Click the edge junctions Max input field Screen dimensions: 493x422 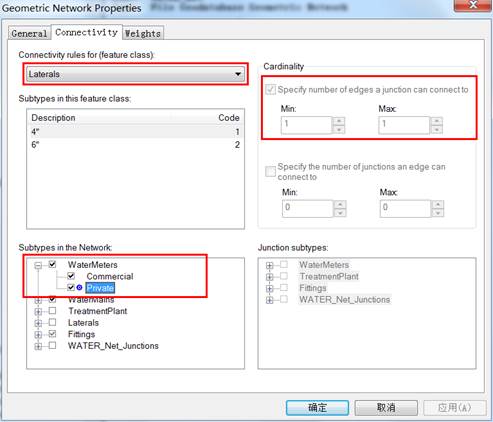coord(405,208)
